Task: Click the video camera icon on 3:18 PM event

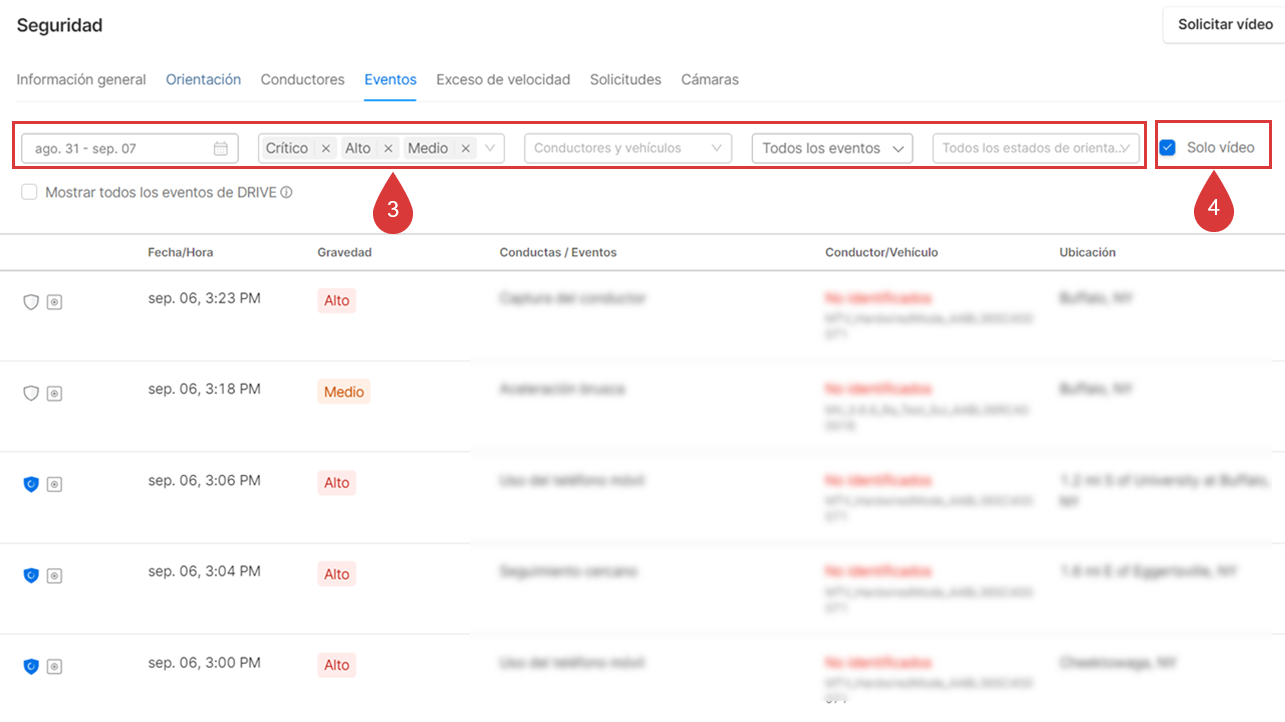Action: pos(55,394)
